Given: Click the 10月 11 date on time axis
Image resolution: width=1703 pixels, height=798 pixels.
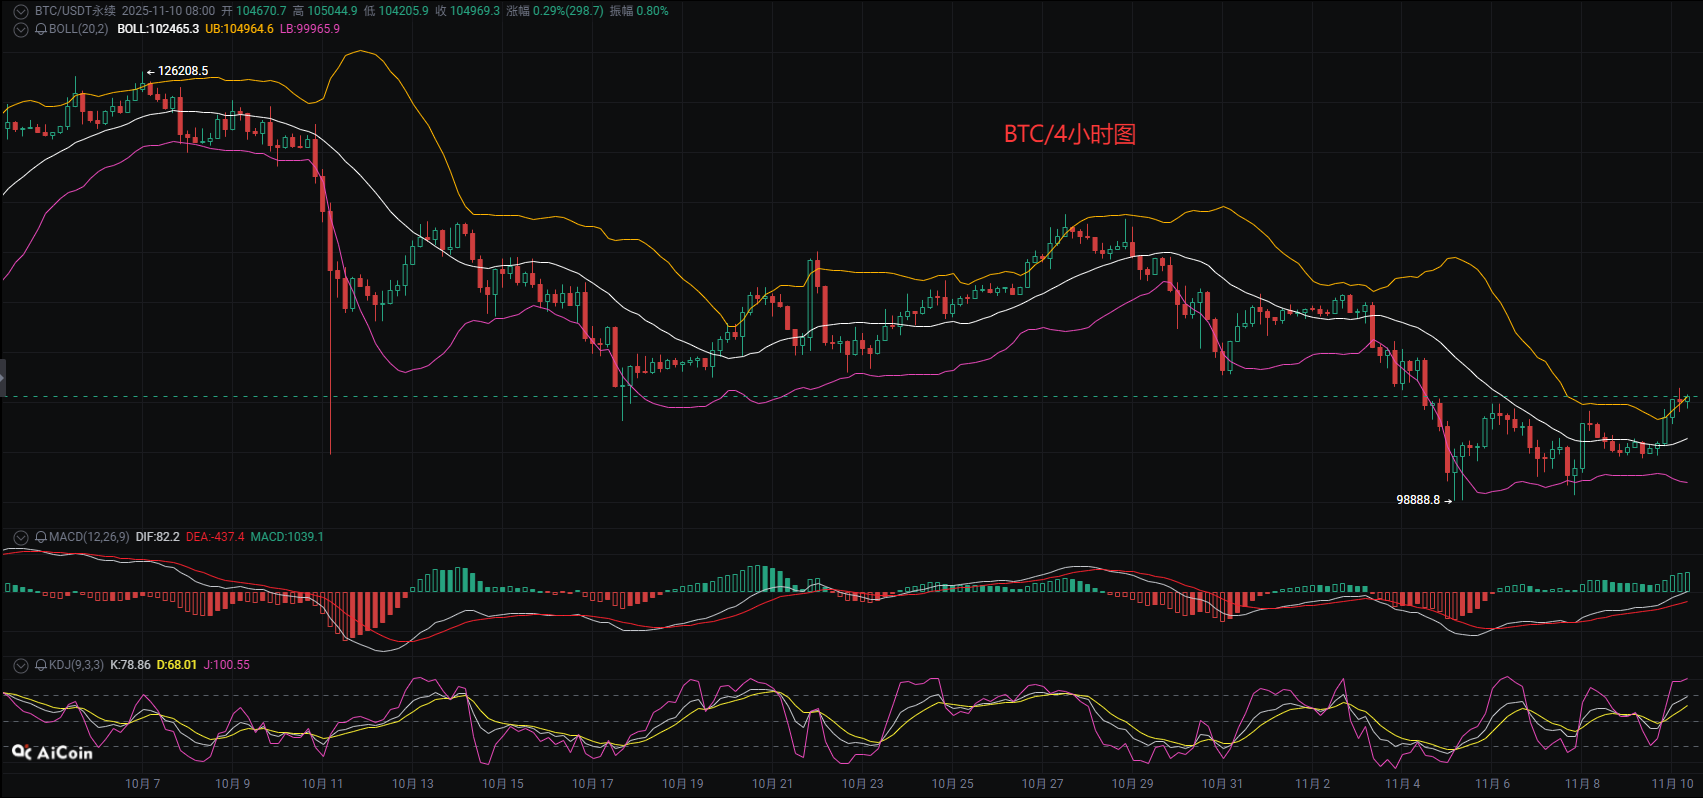Looking at the screenshot, I should pyautogui.click(x=322, y=784).
